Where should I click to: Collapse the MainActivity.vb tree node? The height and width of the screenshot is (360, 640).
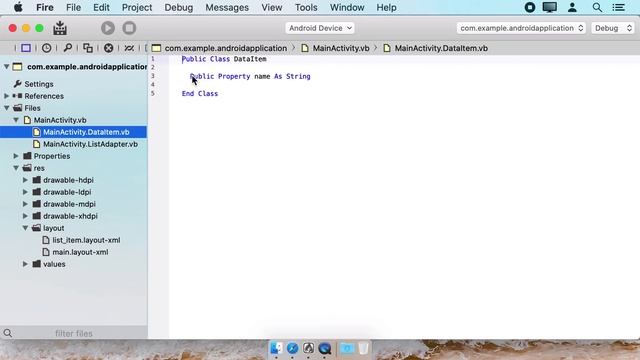click(x=16, y=120)
